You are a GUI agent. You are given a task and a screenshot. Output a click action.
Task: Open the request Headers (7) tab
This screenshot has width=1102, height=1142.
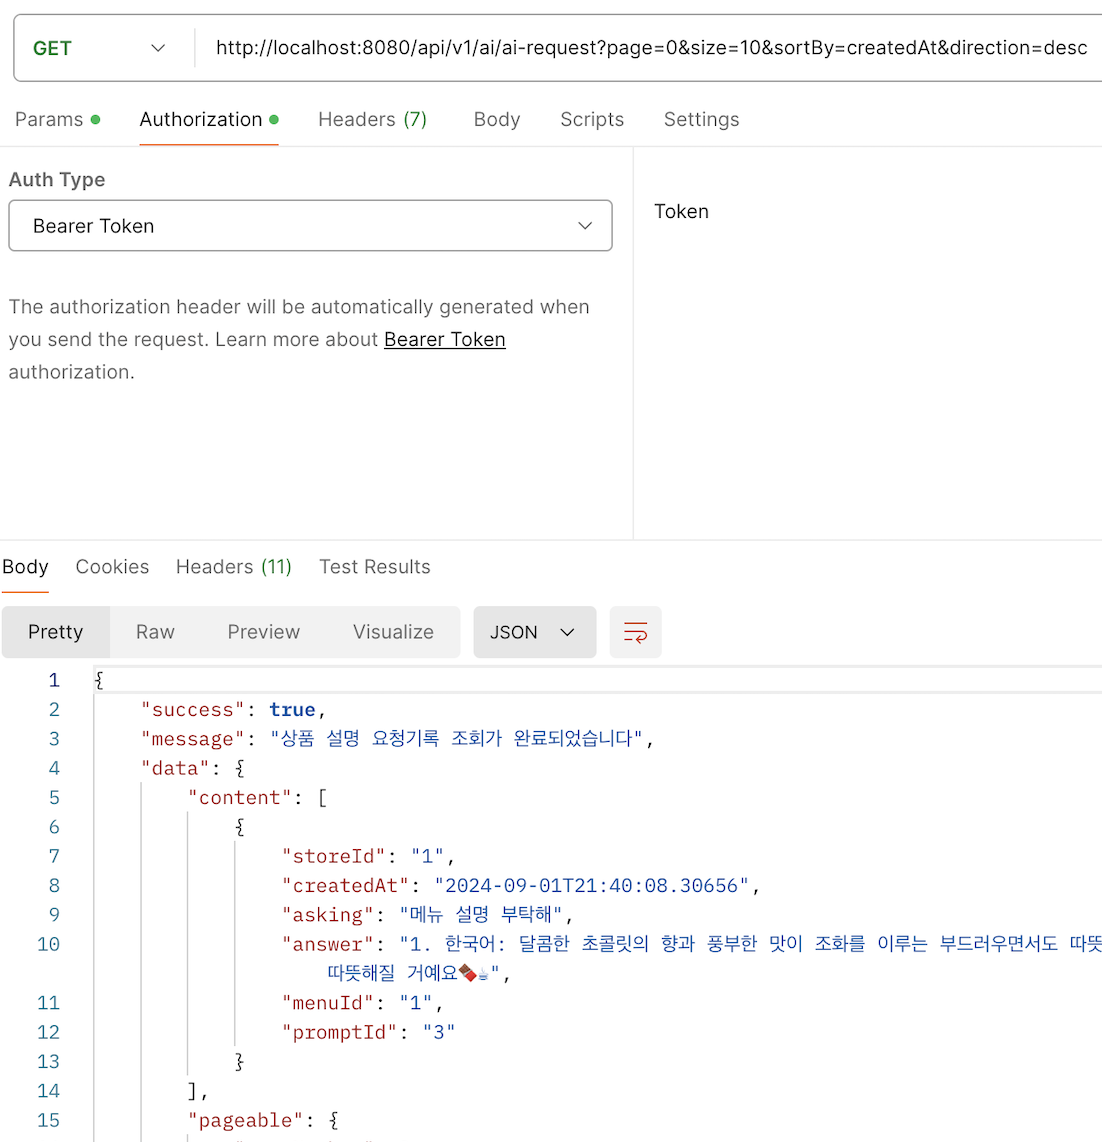pos(372,119)
